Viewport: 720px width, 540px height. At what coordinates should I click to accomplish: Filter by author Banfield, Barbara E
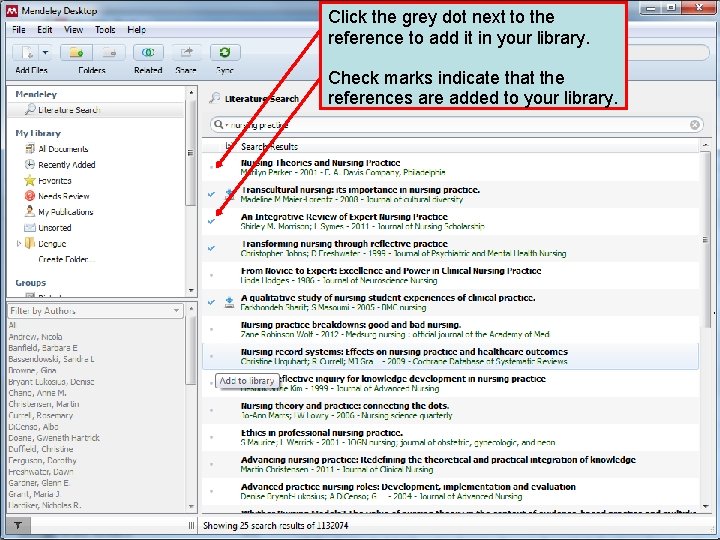coord(43,348)
